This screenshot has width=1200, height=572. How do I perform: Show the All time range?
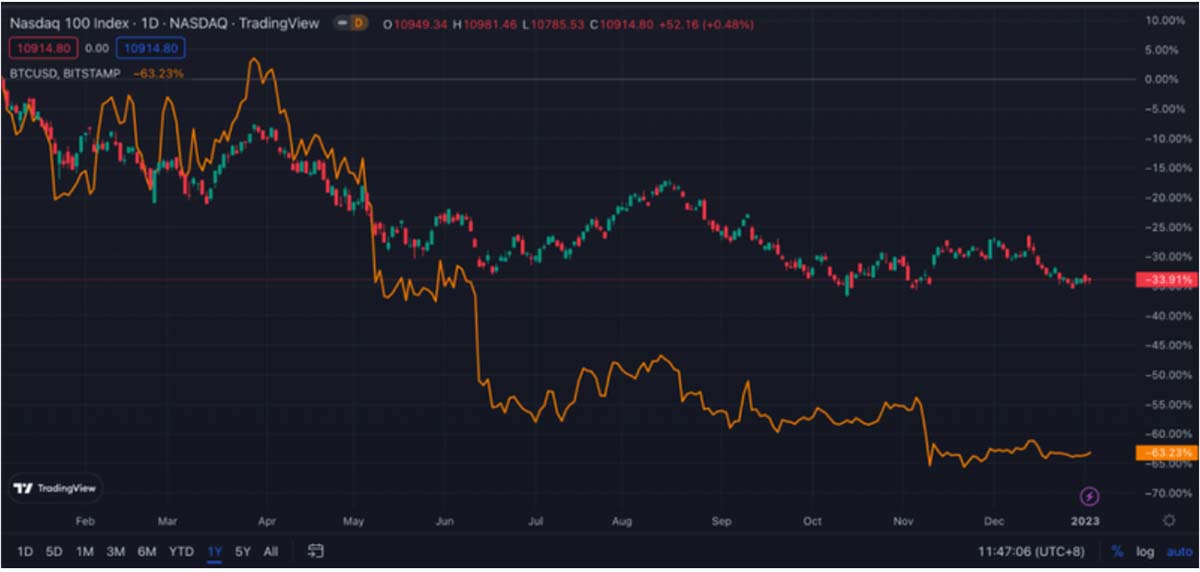(x=270, y=551)
